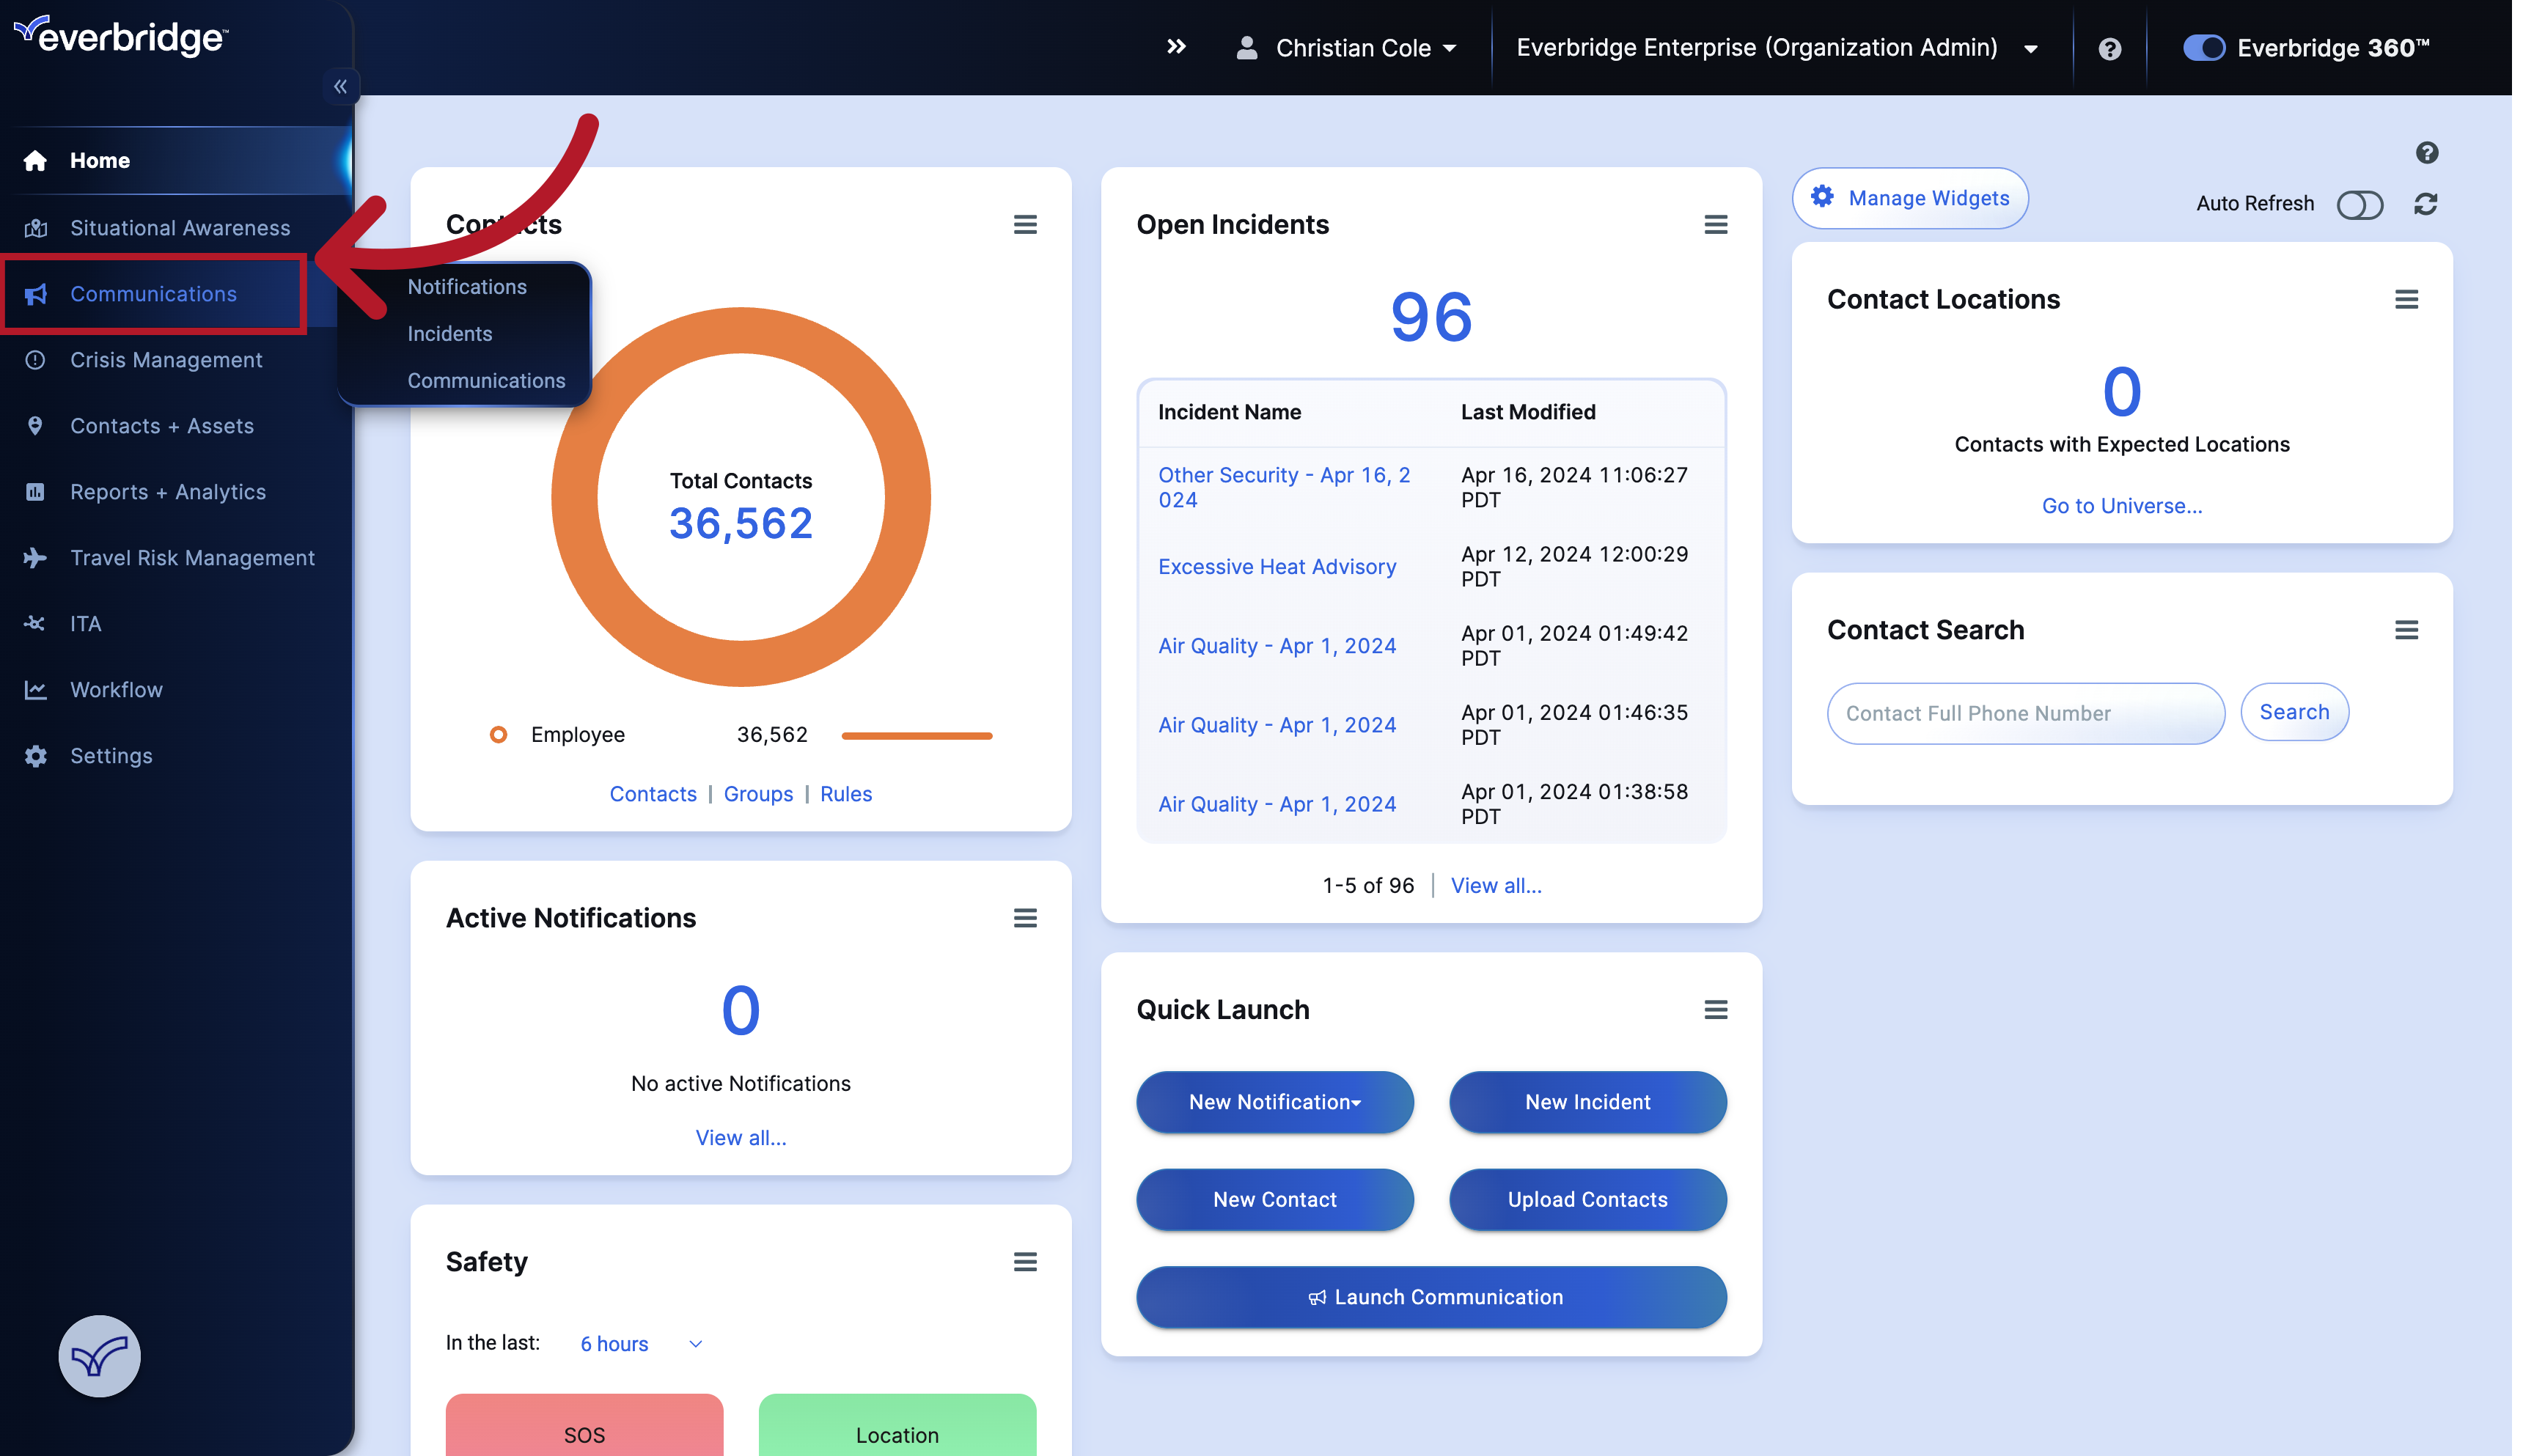The height and width of the screenshot is (1456, 2534).
Task: Click Go to Universe link
Action: click(x=2121, y=505)
